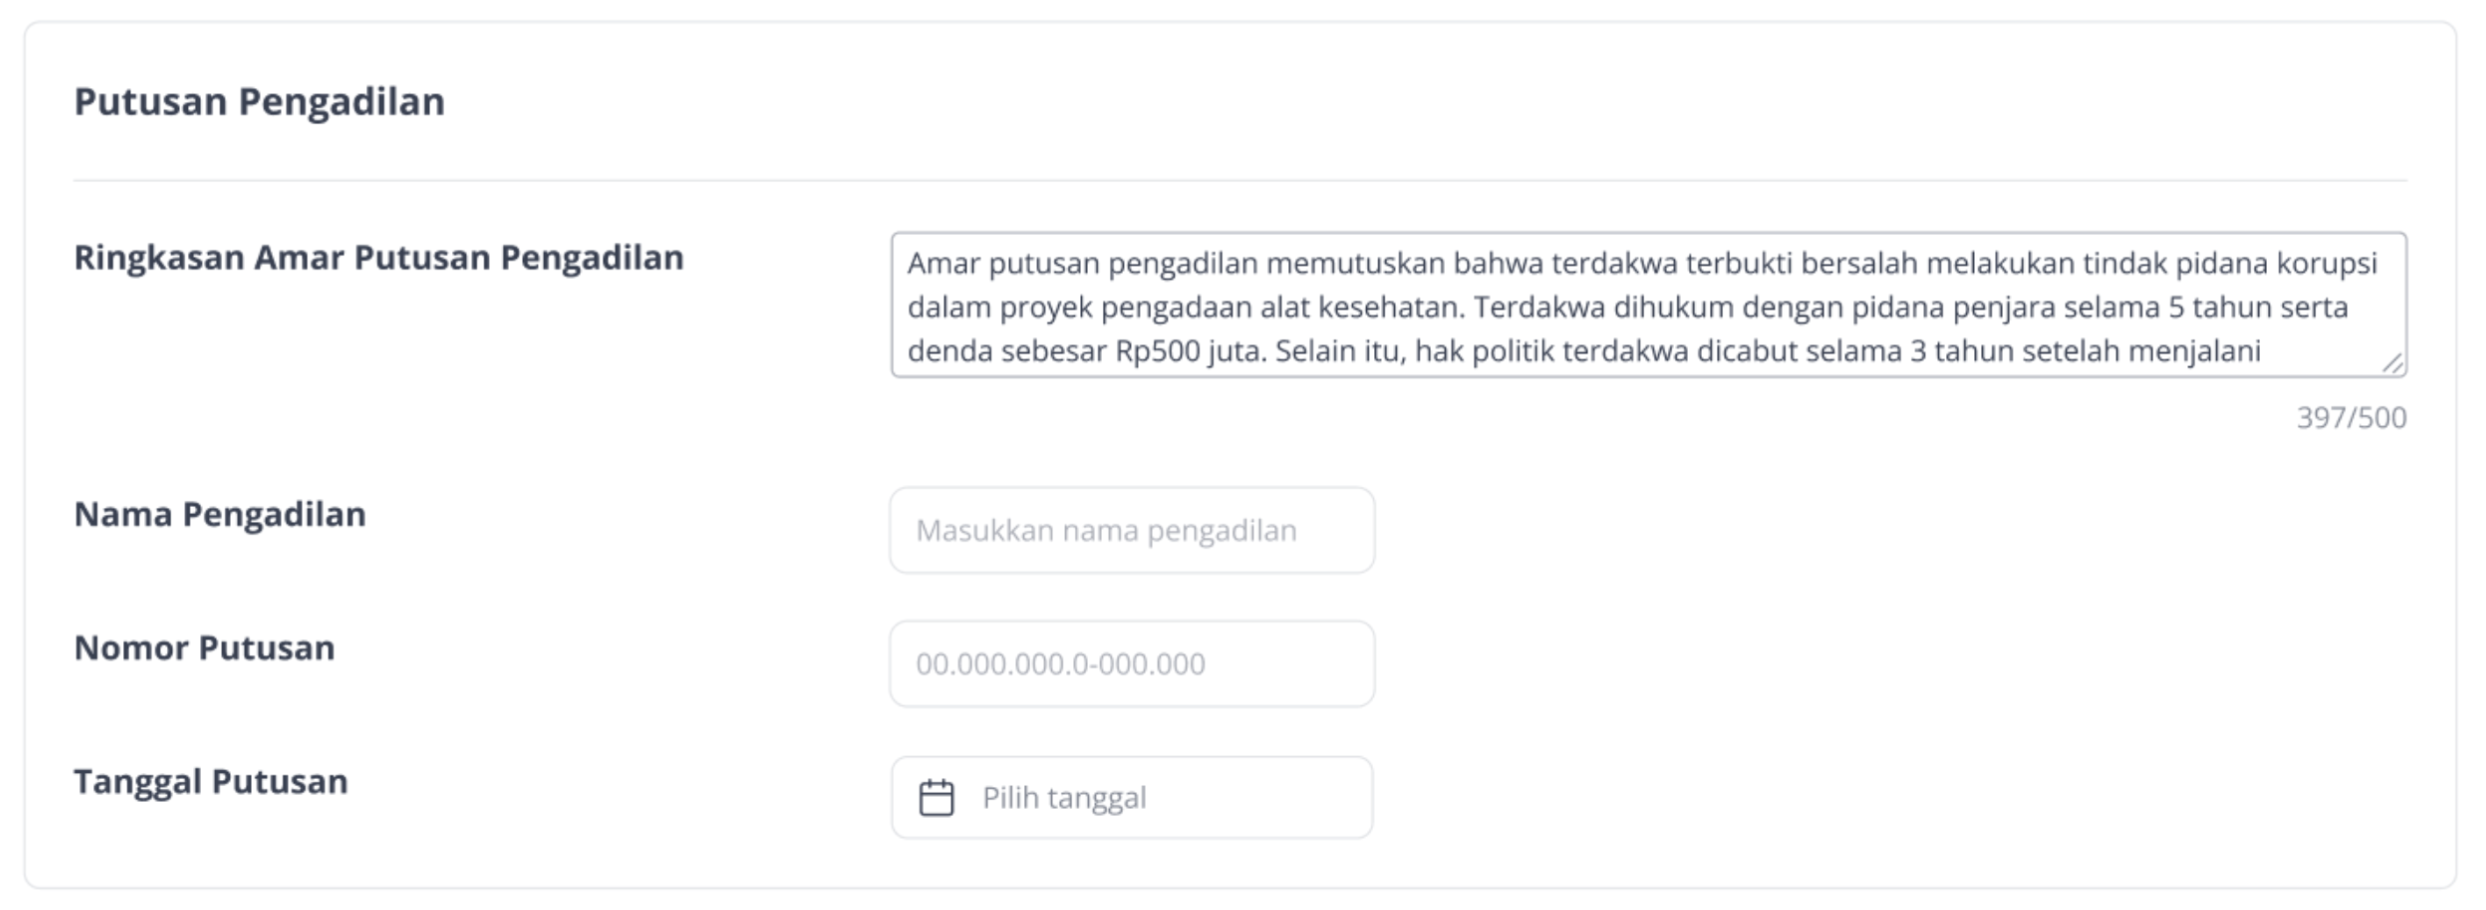
Task: Click the Putusan Pengadilan section heading
Action: pos(259,102)
